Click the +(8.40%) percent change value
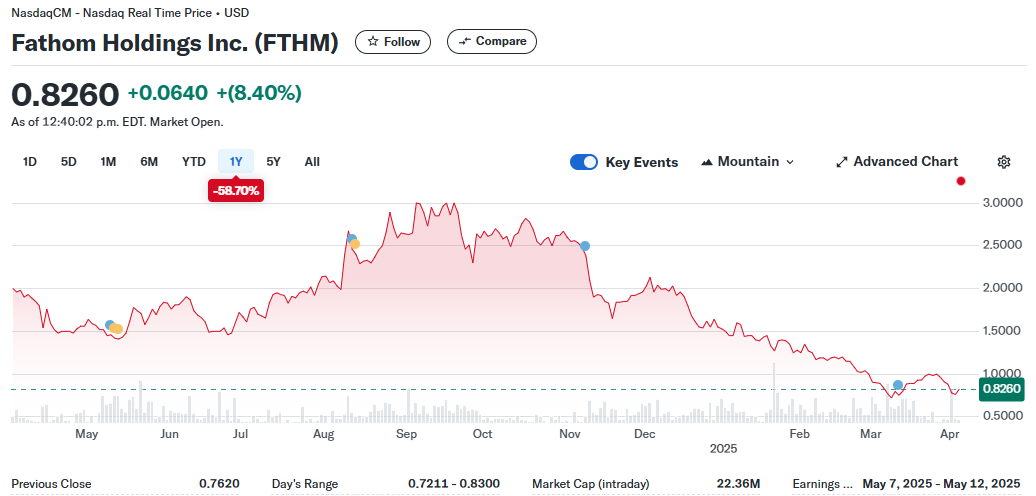The image size is (1036, 496). point(259,94)
